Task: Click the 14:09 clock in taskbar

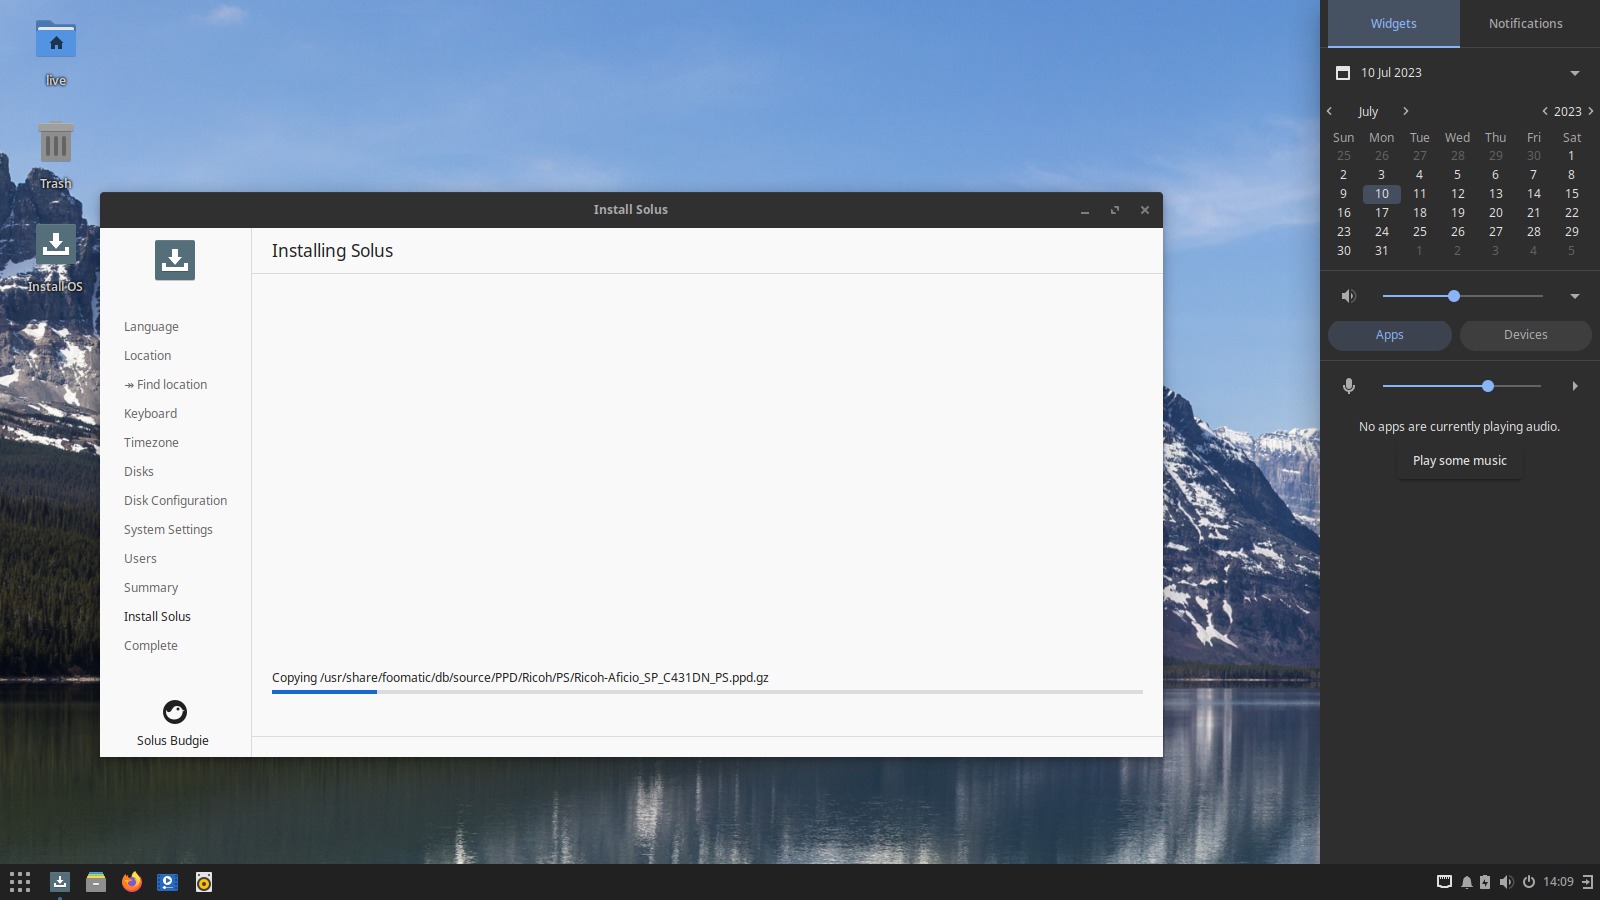Action: click(1558, 882)
